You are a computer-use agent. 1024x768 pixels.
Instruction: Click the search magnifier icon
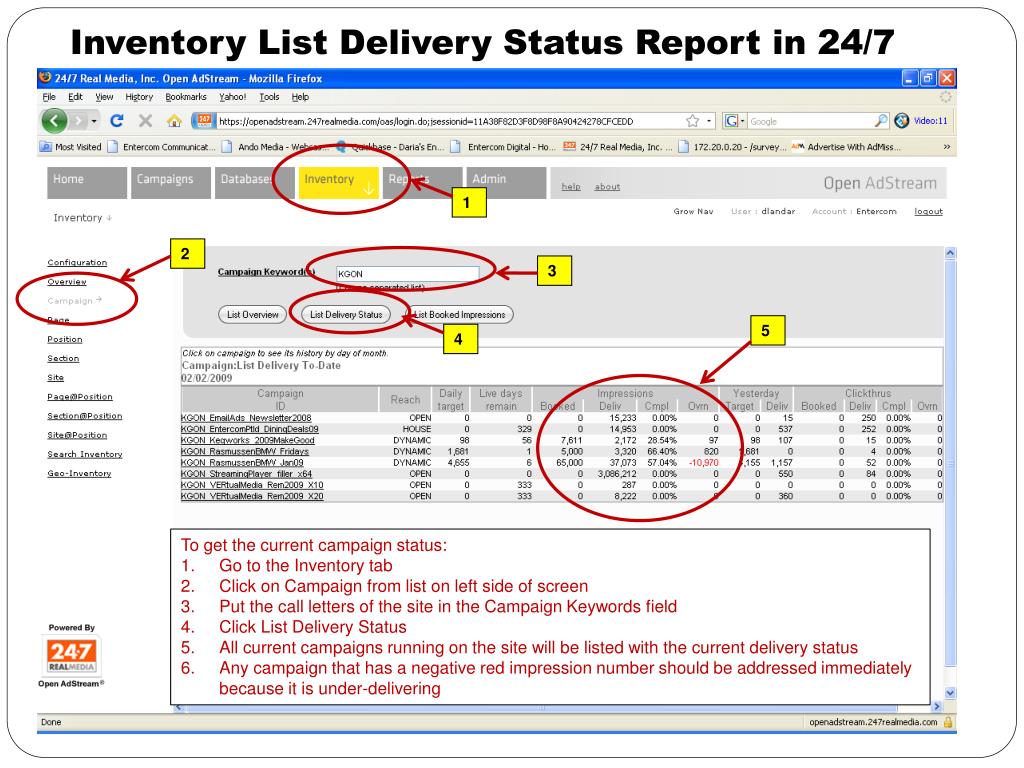tap(881, 121)
